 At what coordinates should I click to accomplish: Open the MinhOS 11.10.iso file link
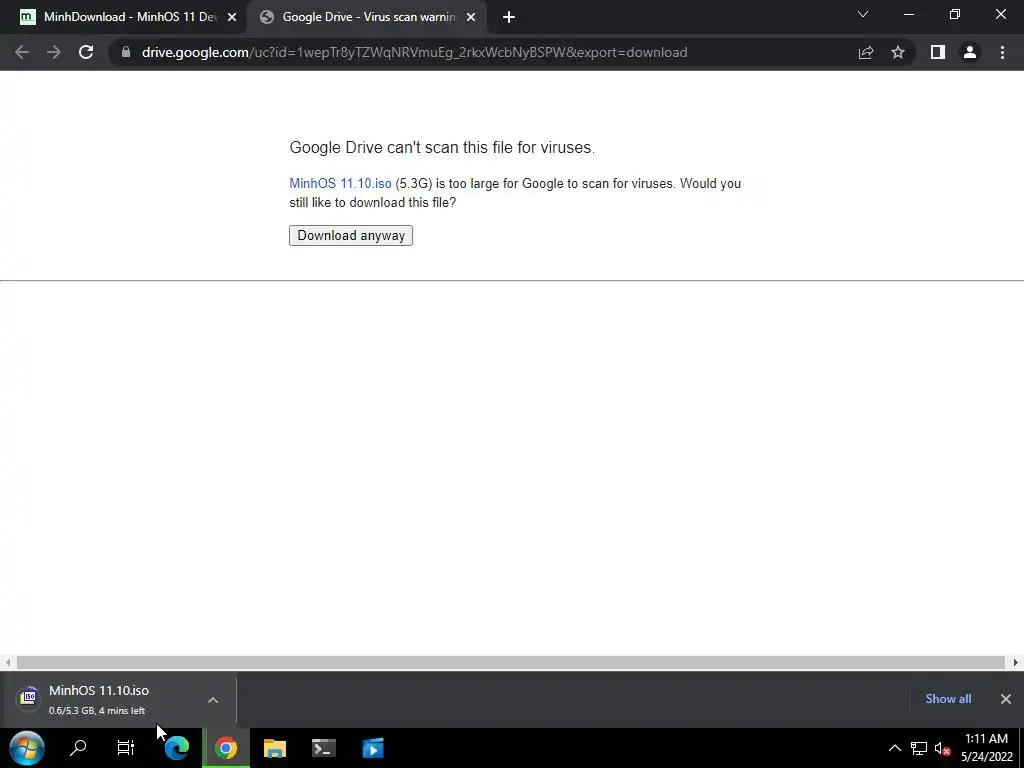pyautogui.click(x=340, y=184)
